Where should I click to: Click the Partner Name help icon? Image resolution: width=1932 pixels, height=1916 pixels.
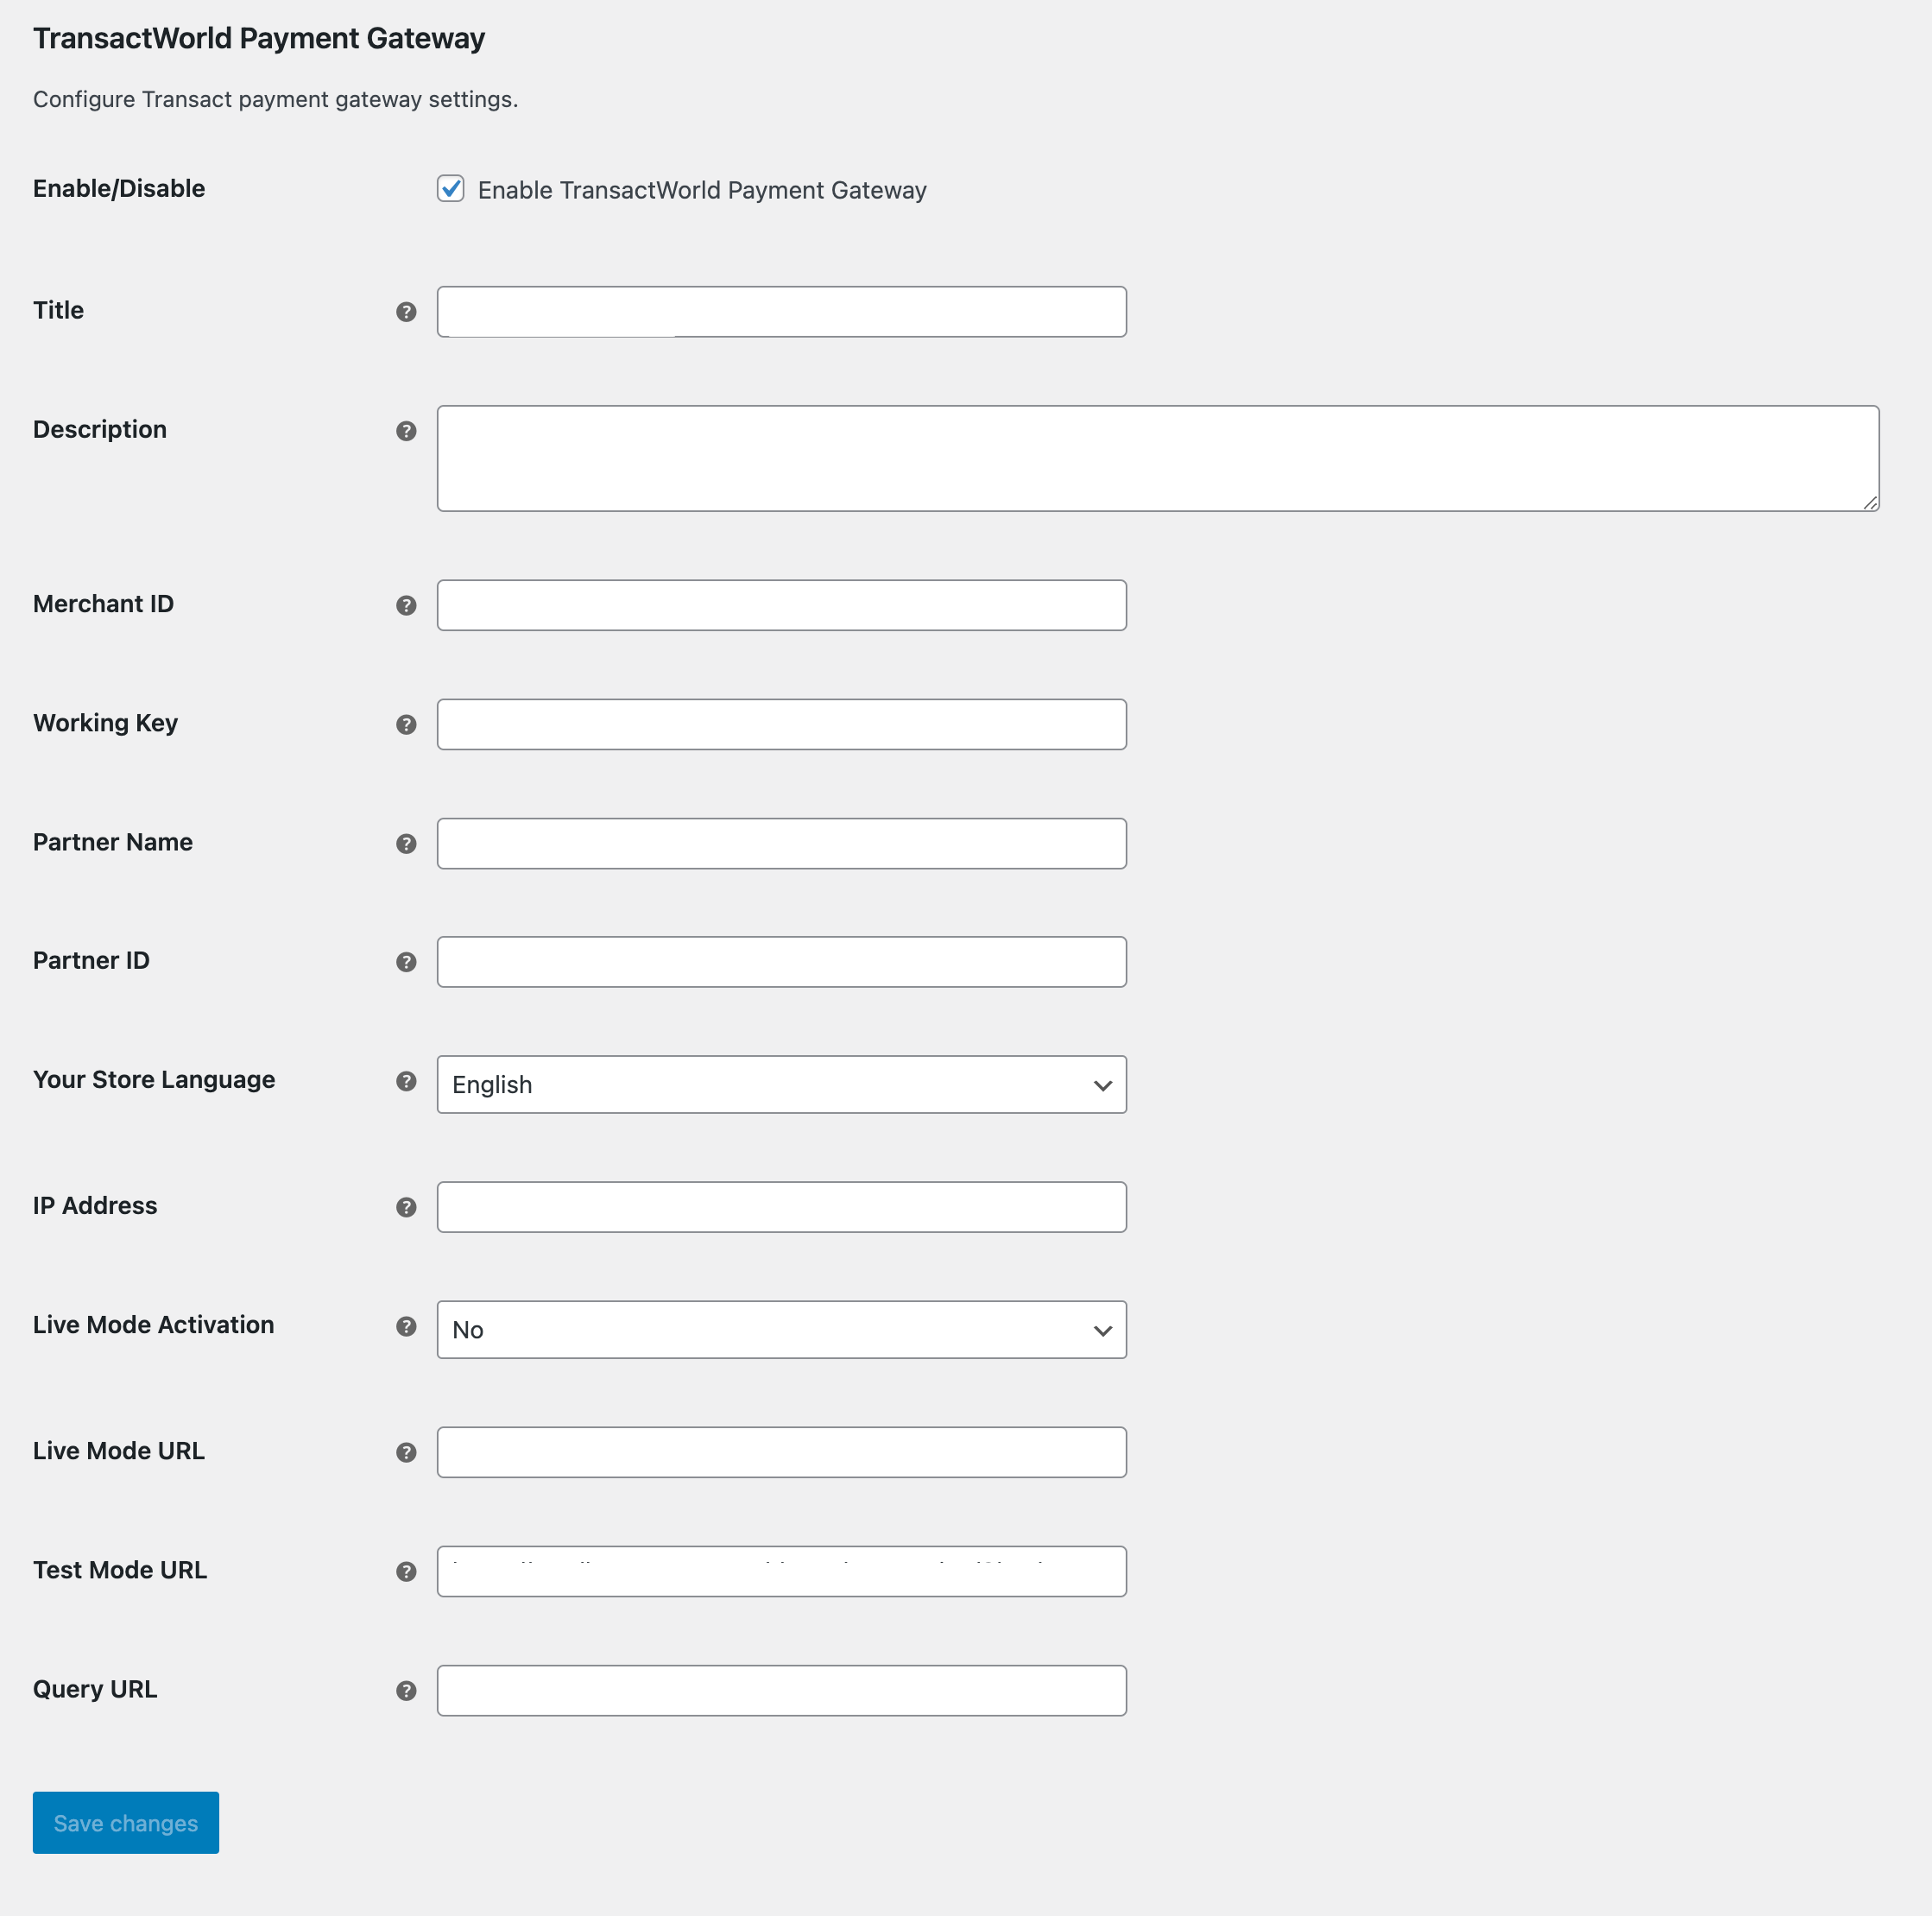[x=406, y=843]
